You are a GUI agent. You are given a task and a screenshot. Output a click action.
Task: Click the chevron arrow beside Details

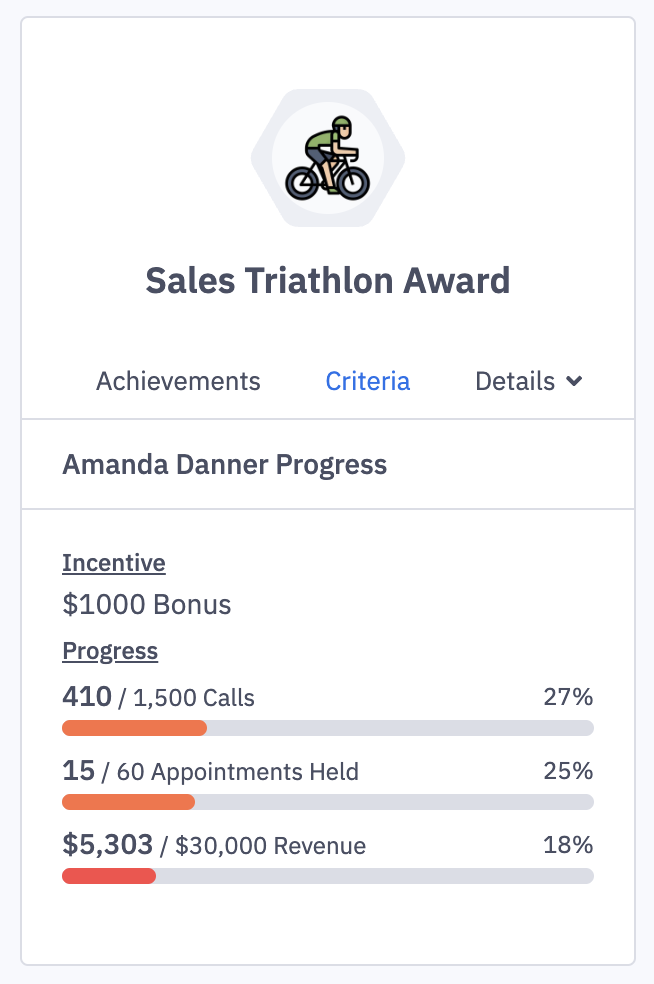pyautogui.click(x=574, y=381)
